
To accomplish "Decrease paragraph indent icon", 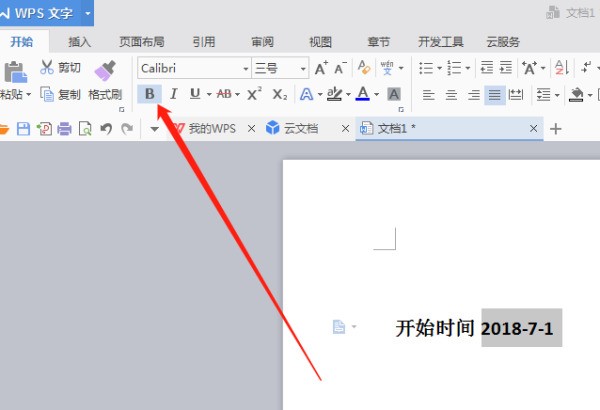I will point(487,68).
